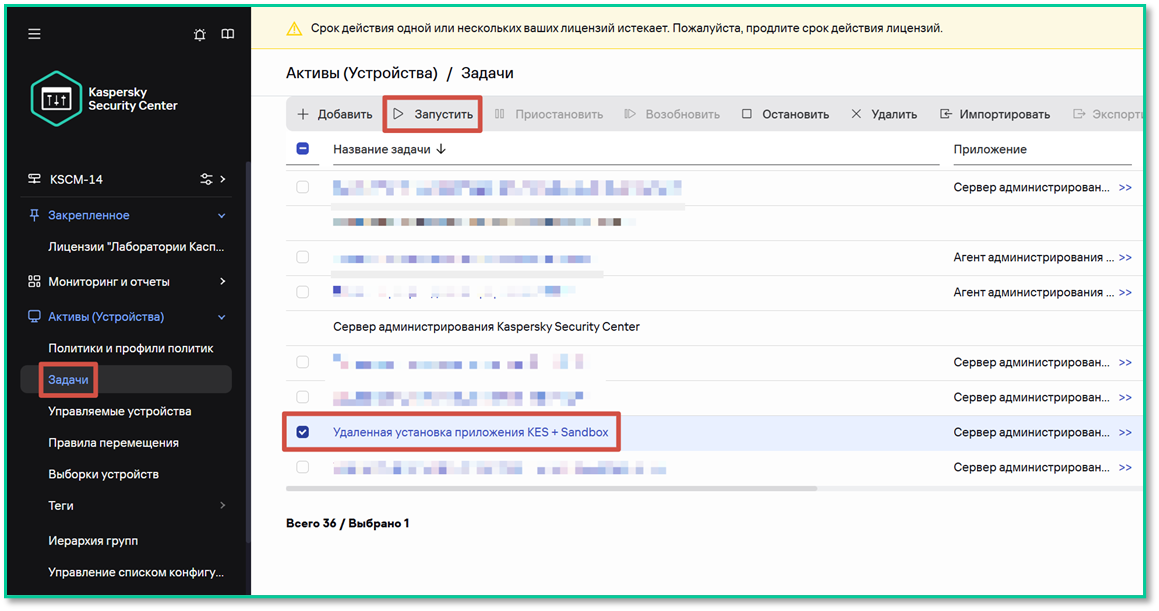Open the Задачи menu item
The image size is (1159, 611).
(68, 380)
